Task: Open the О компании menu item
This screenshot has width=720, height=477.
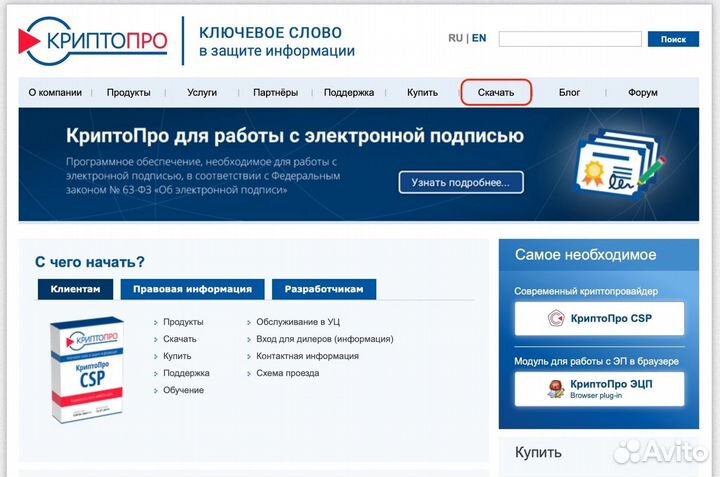Action: click(55, 92)
